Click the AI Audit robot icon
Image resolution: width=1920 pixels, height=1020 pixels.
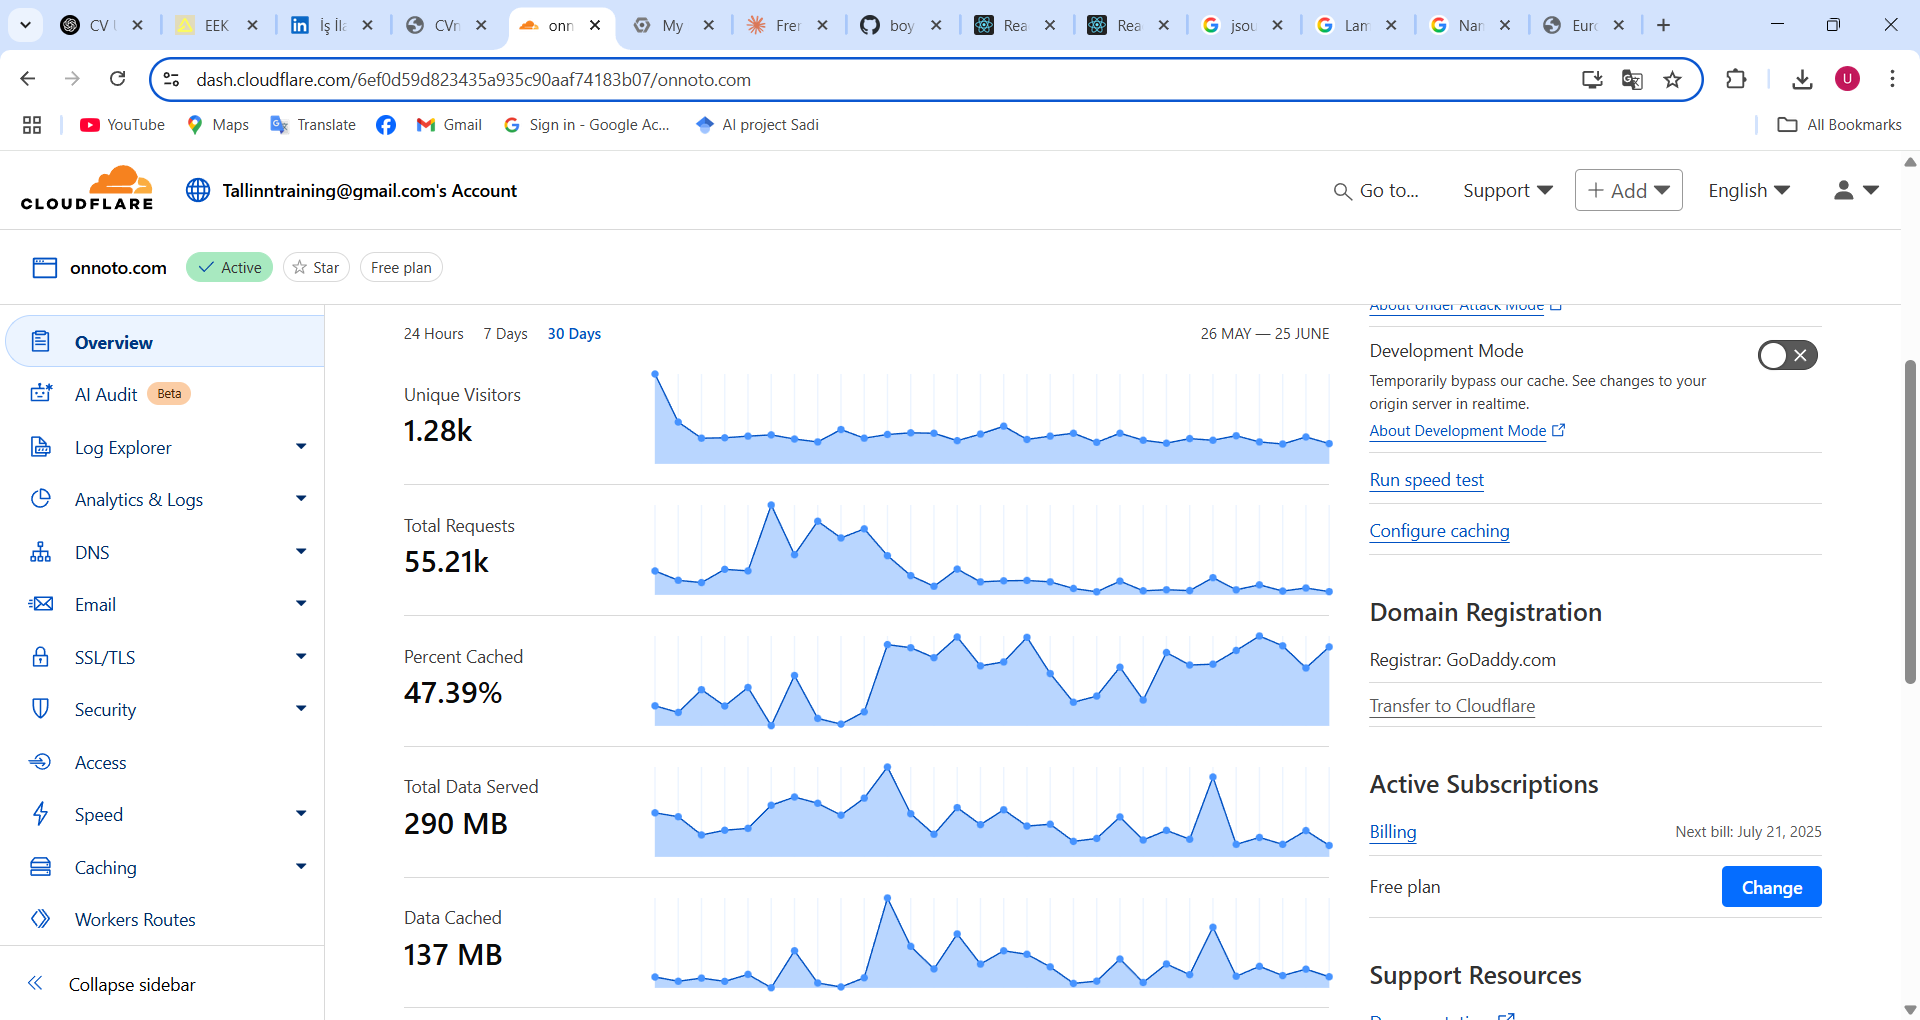[40, 394]
